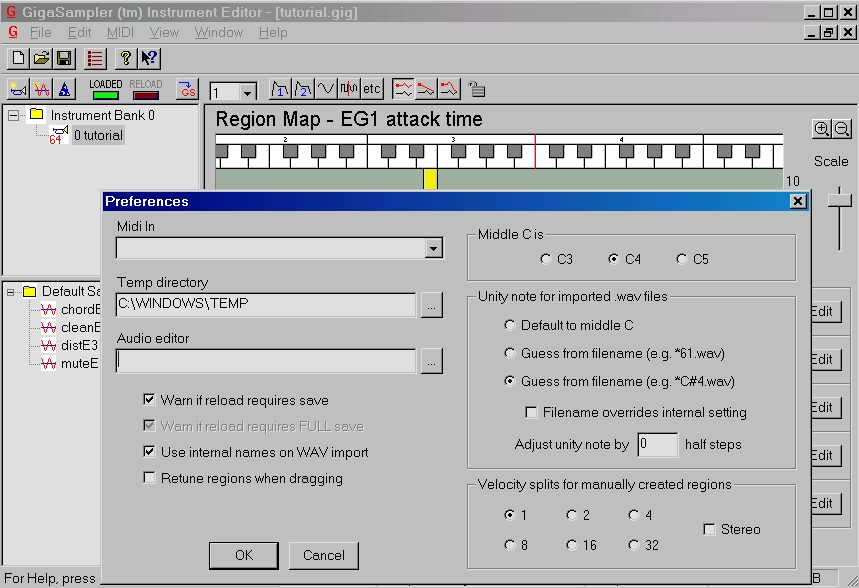This screenshot has width=859, height=588.
Task: Browse for the Audio editor program
Action: (x=432, y=361)
